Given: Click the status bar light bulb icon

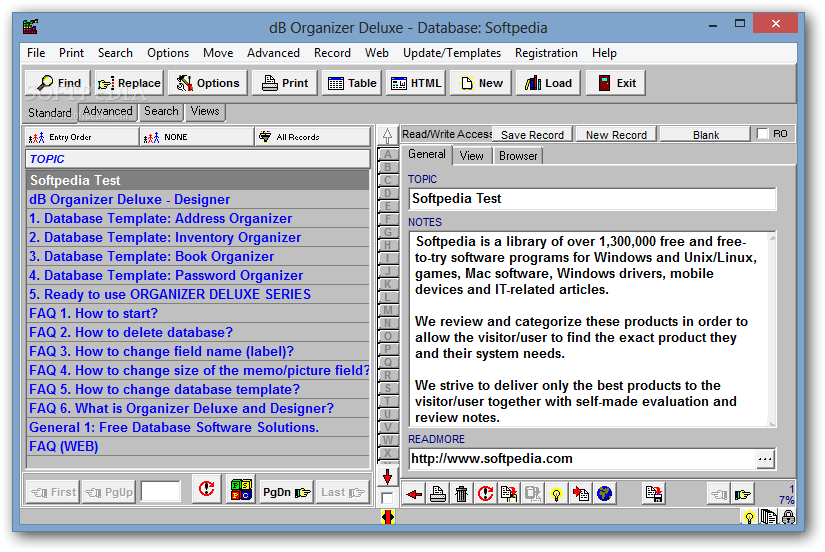Looking at the screenshot, I should point(749,517).
